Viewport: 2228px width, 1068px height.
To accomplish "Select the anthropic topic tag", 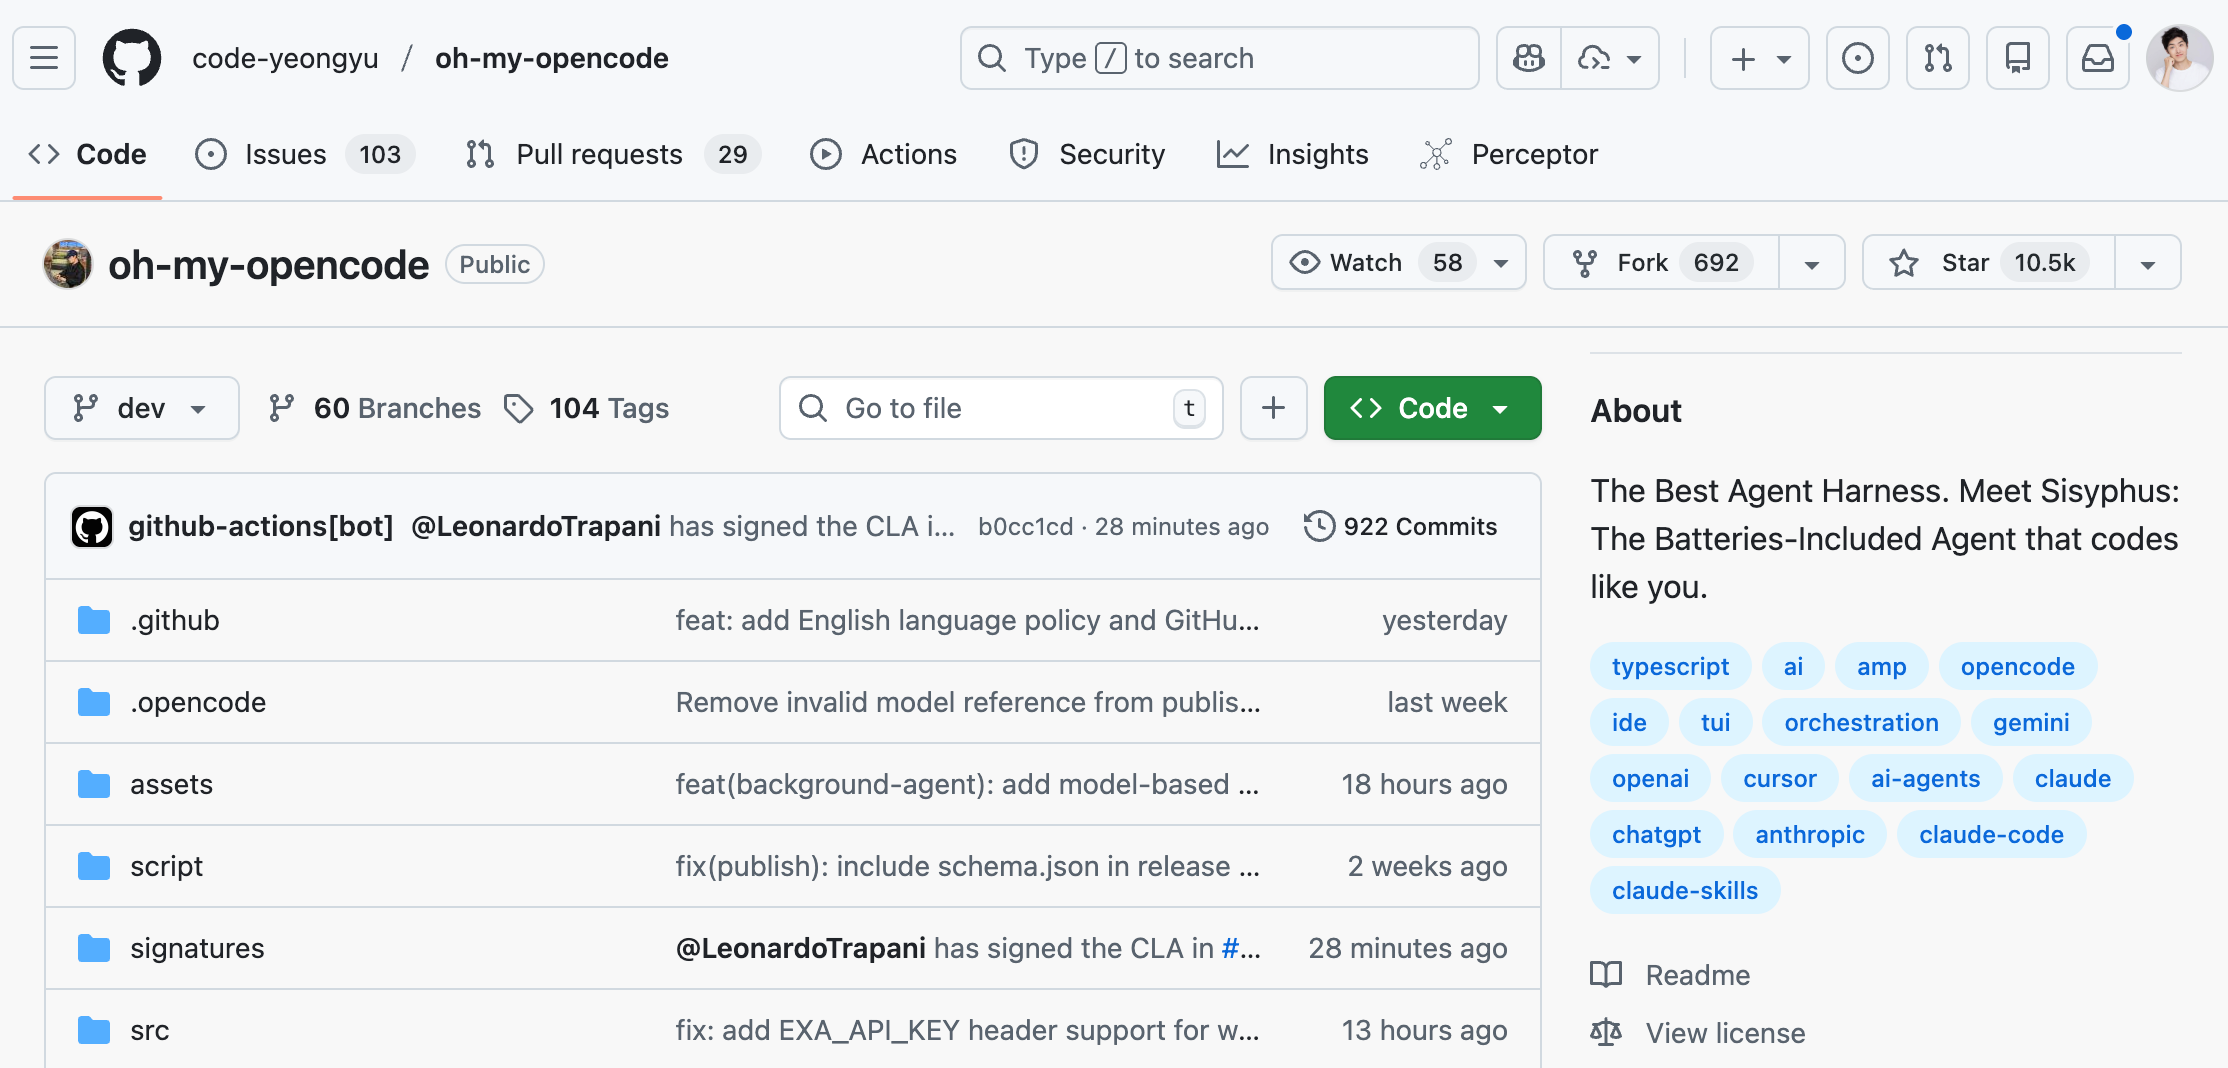I will (1809, 834).
